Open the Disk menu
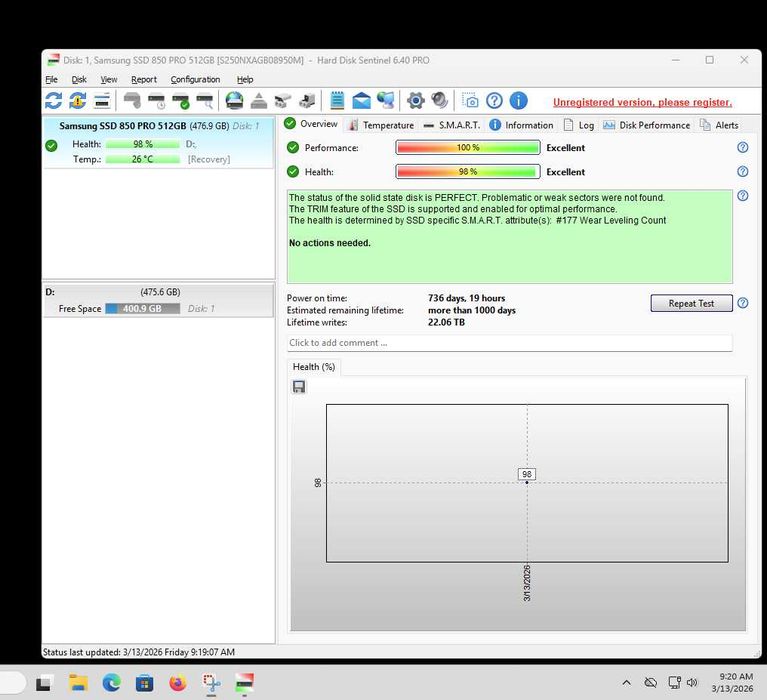767x700 pixels. (79, 79)
